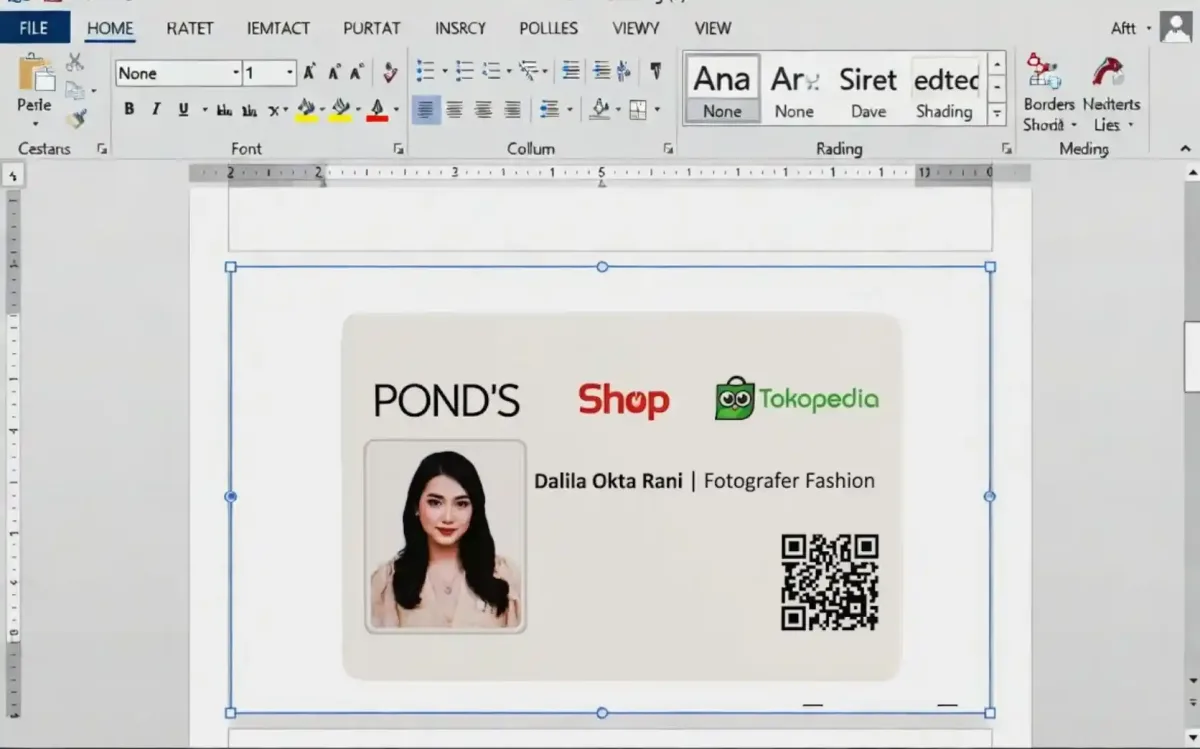
Task: Apply the Ana None style
Action: tap(722, 89)
